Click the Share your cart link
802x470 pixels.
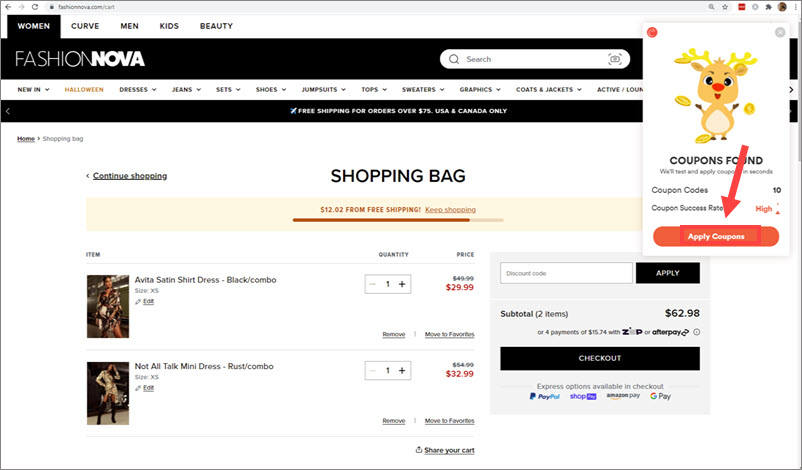coord(445,450)
